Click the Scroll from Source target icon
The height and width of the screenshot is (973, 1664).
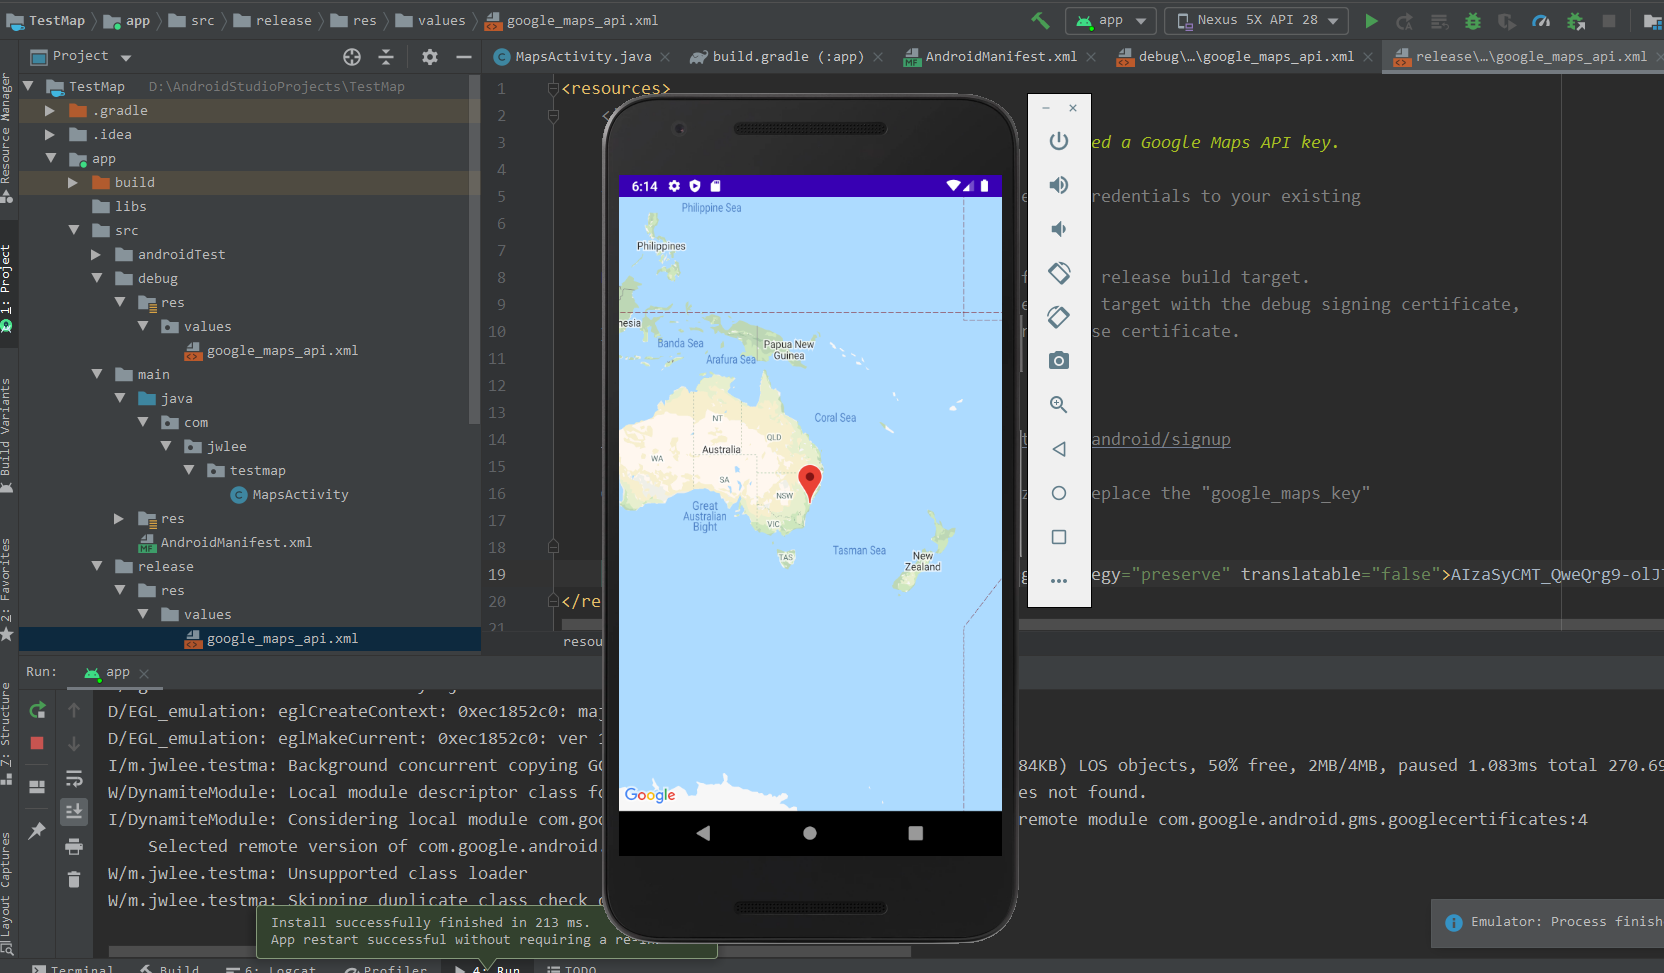pos(352,57)
